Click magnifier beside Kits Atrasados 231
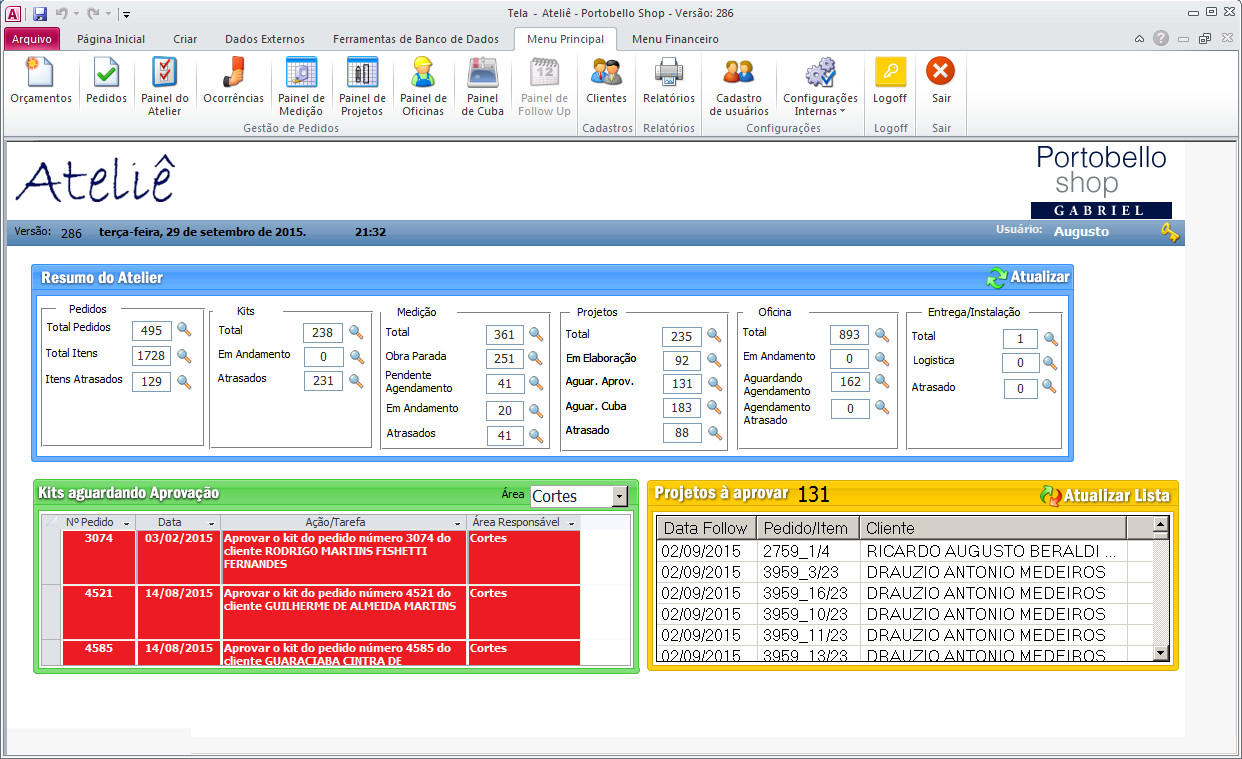 tap(356, 380)
